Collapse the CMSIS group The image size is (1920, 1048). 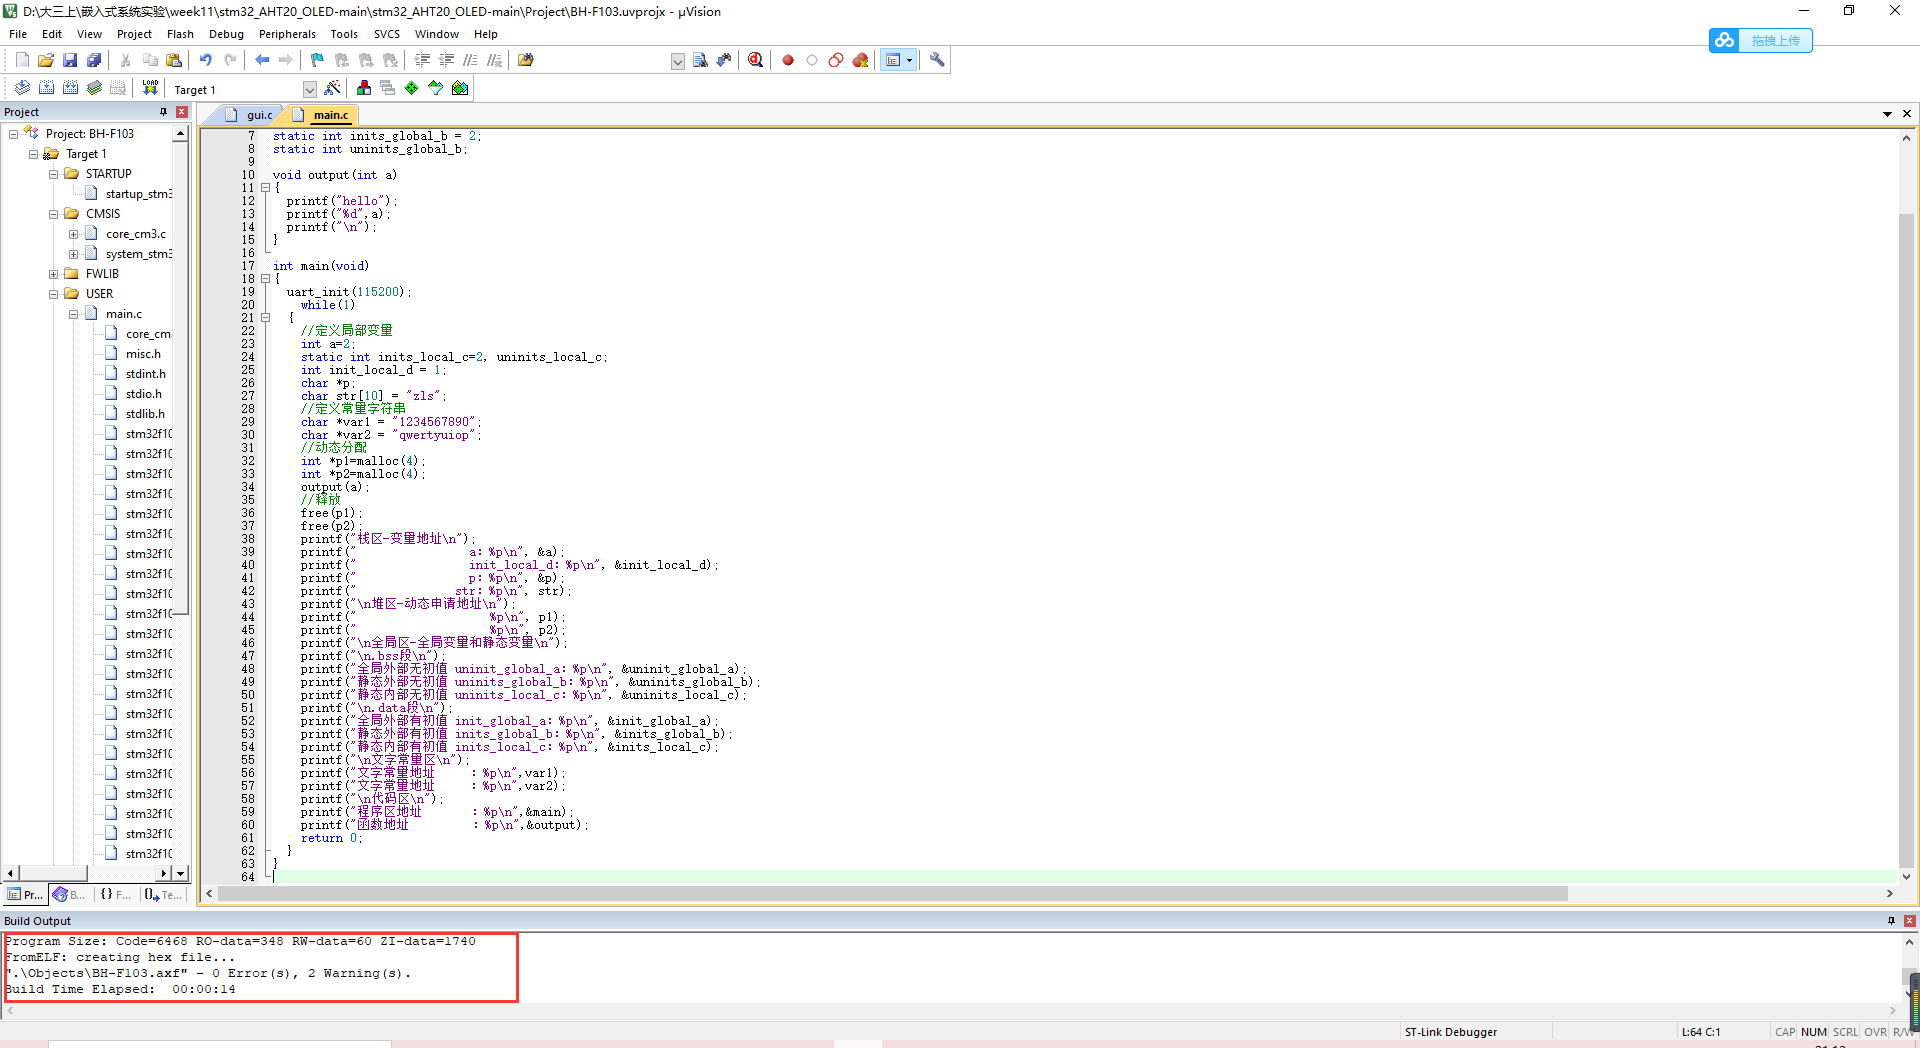point(53,213)
